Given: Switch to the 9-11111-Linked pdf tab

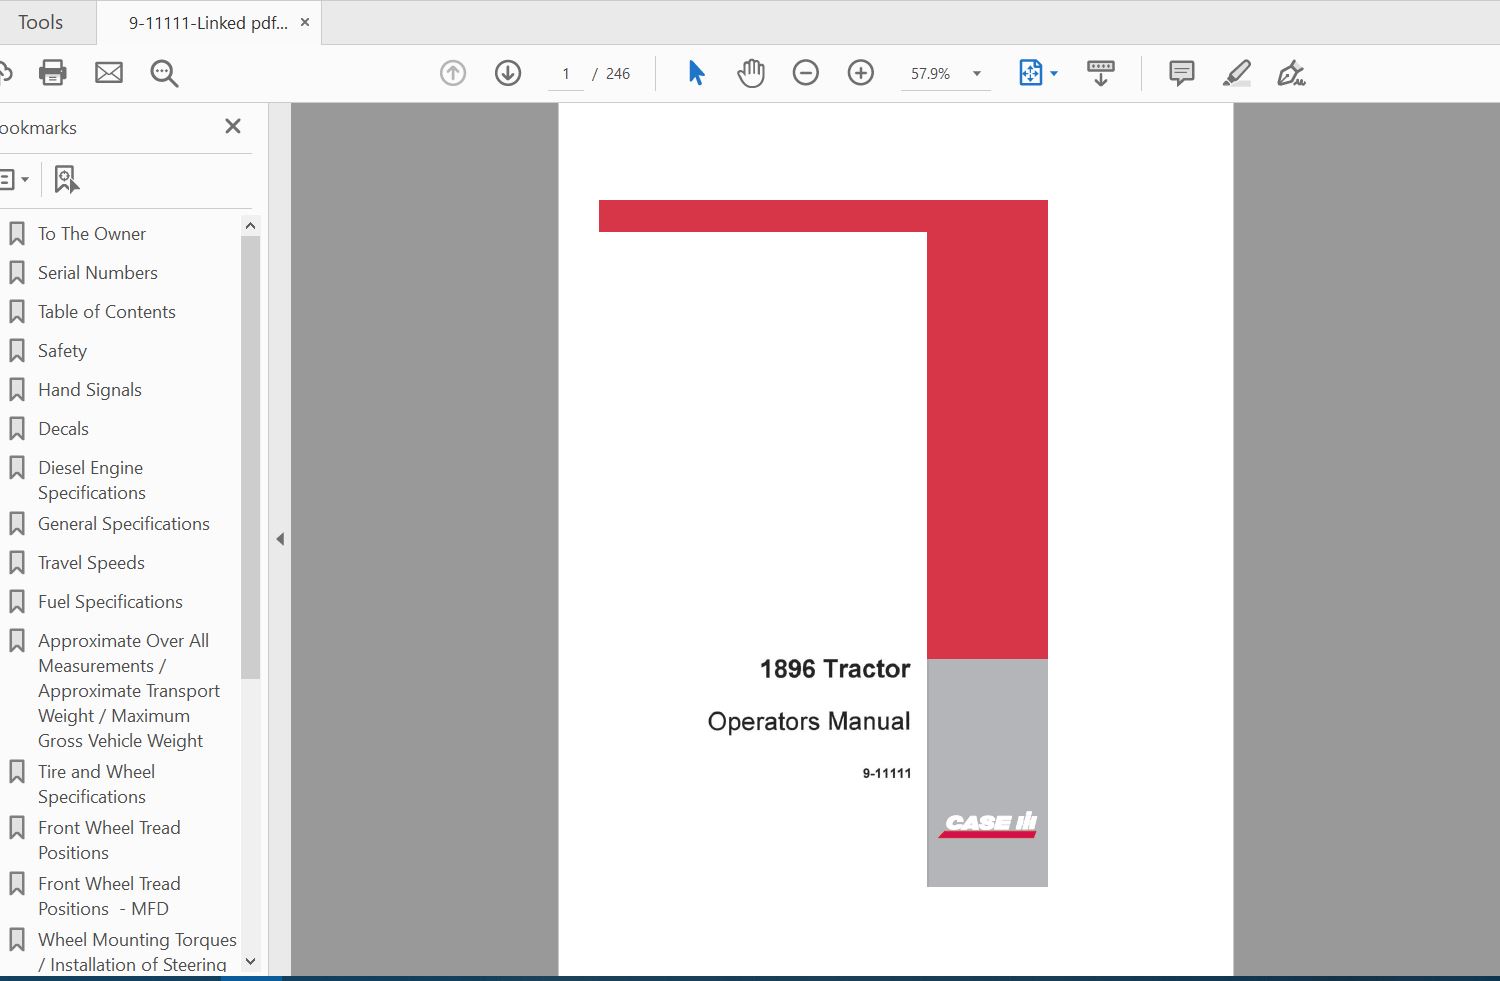Looking at the screenshot, I should [x=208, y=23].
